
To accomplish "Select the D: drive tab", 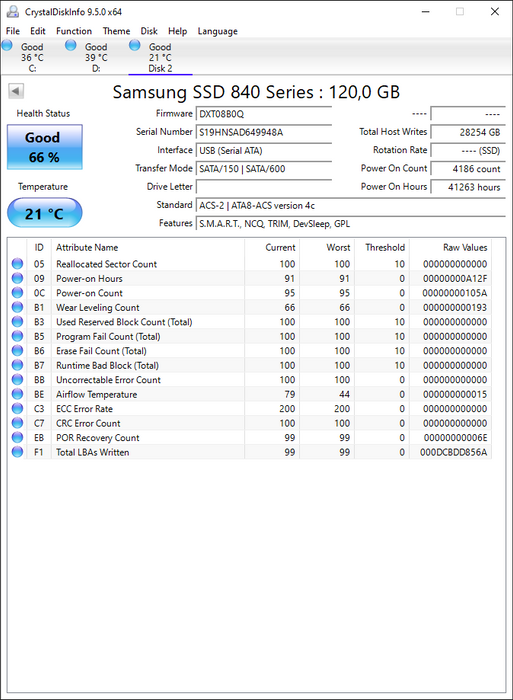I will click(x=96, y=57).
